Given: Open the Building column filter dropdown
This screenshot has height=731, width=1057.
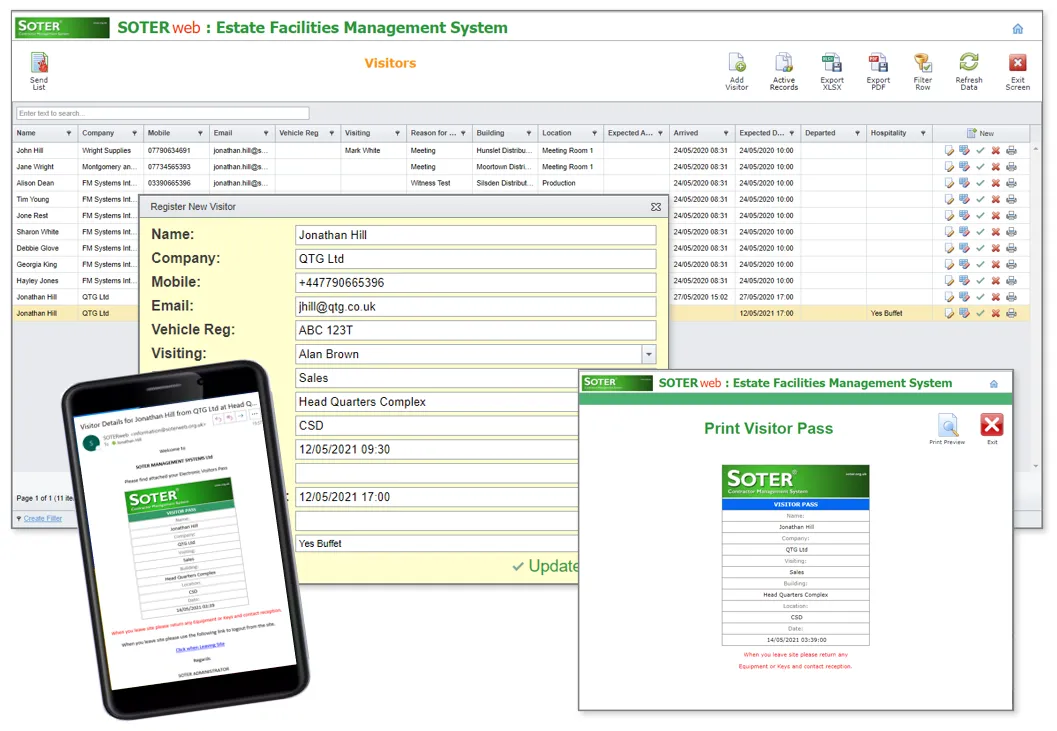Looking at the screenshot, I should [x=528, y=134].
